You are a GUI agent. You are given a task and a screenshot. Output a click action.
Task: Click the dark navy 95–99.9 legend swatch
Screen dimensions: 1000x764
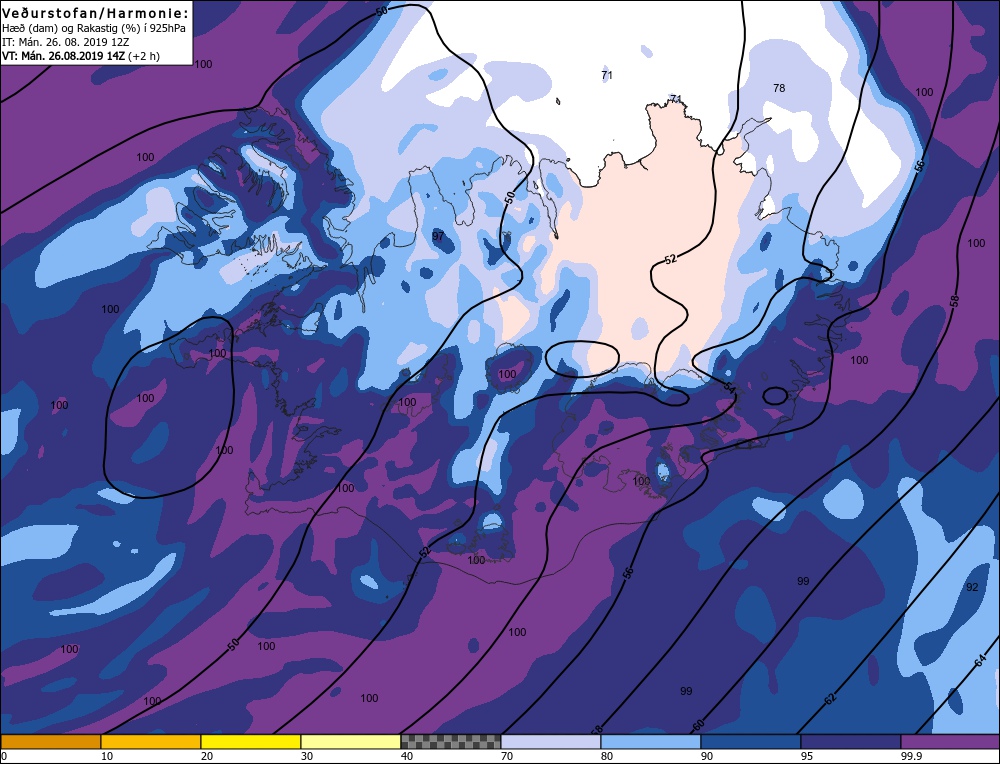point(851,742)
